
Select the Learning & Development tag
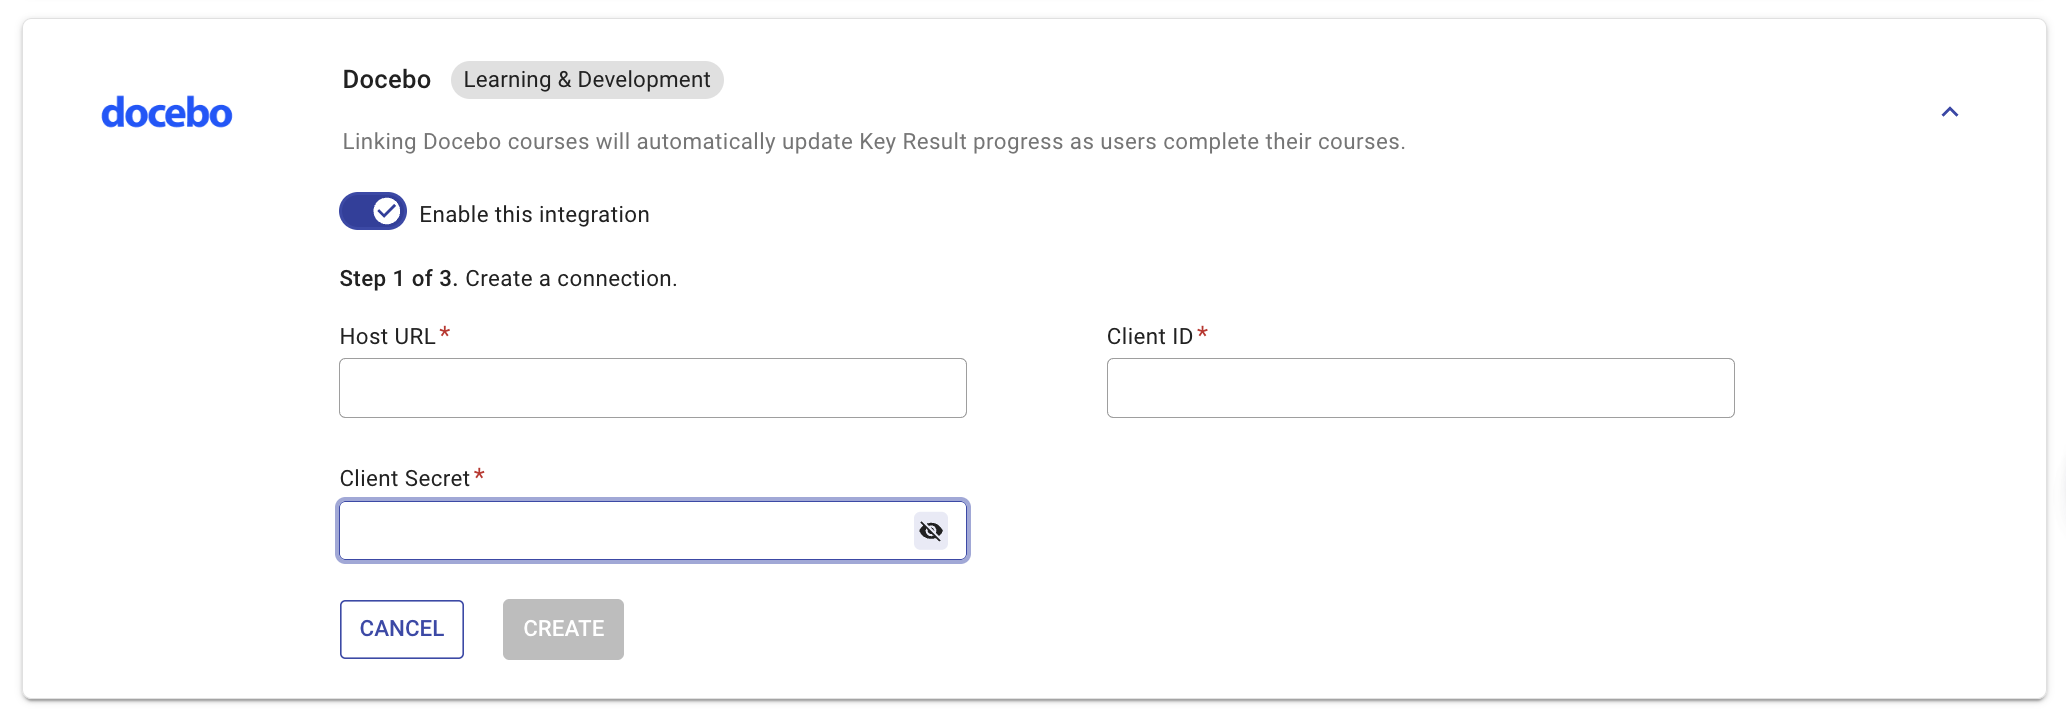pos(587,80)
